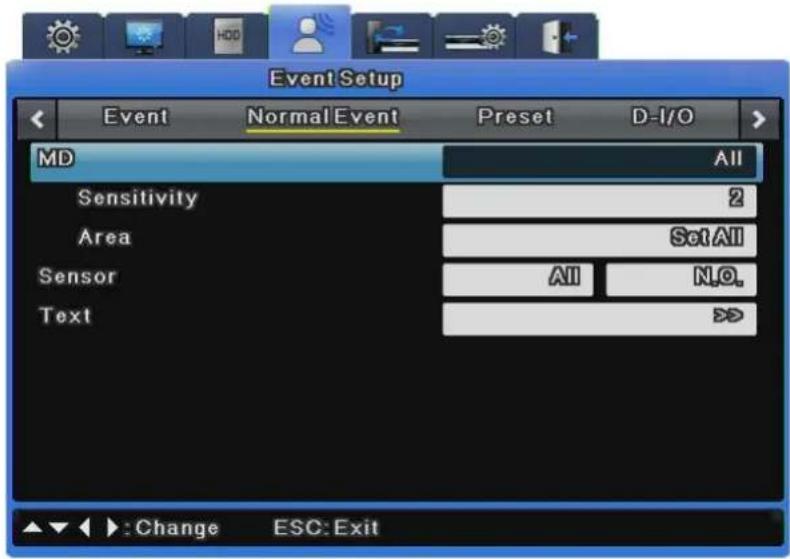
Task: Open the HDD storage setup tab
Action: (227, 37)
